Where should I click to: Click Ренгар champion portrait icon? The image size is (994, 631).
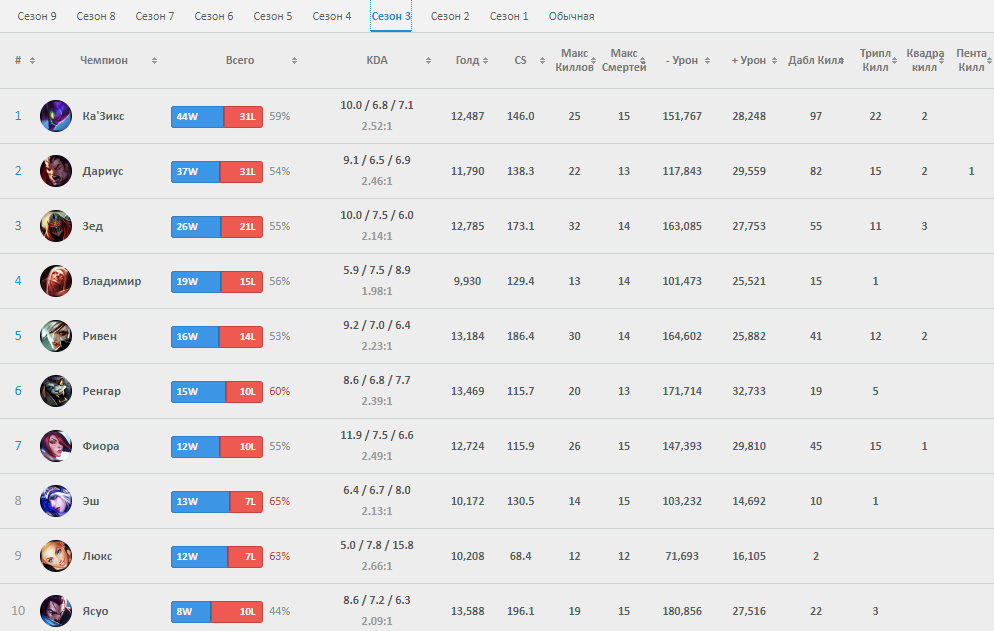(x=56, y=391)
